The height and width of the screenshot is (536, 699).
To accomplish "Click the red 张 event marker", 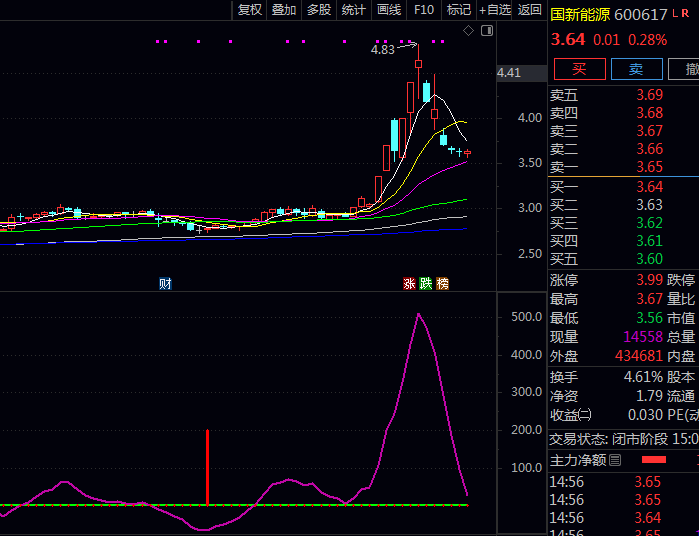I will tap(409, 284).
